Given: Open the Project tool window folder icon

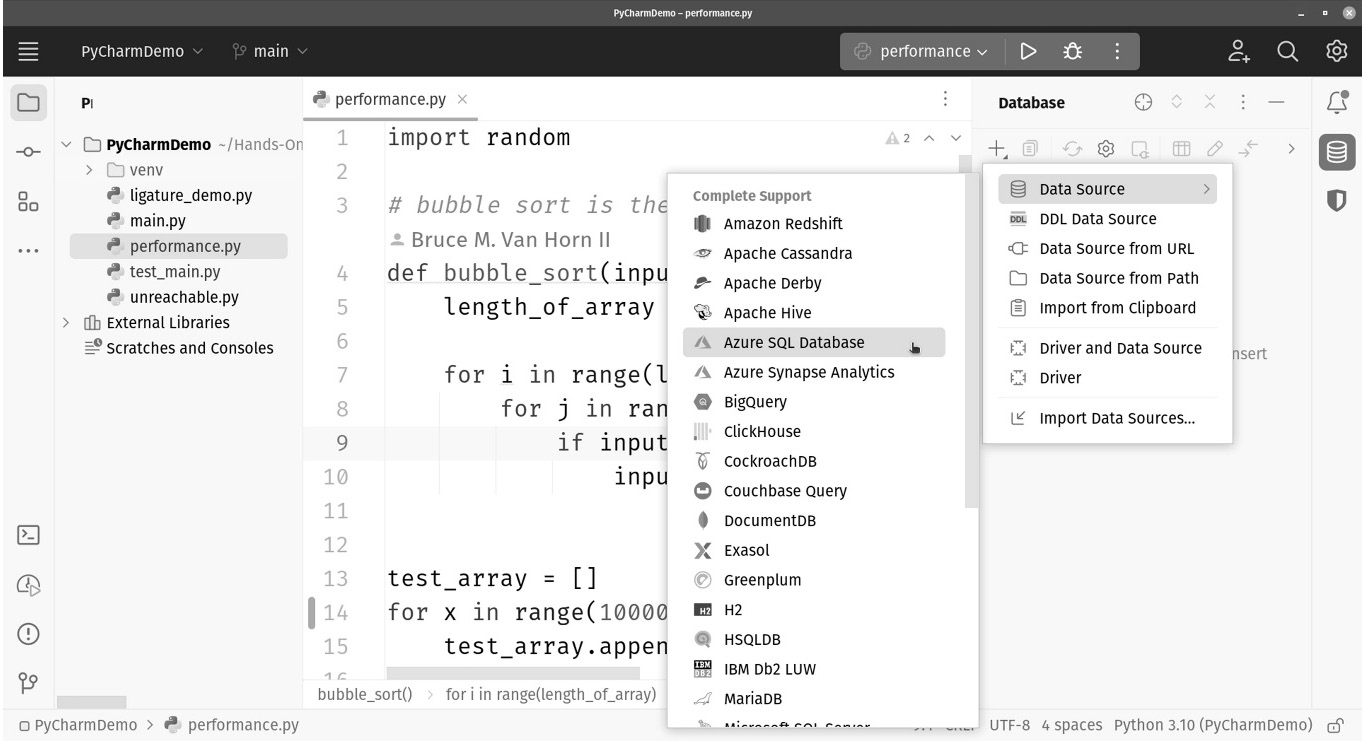Looking at the screenshot, I should [28, 102].
